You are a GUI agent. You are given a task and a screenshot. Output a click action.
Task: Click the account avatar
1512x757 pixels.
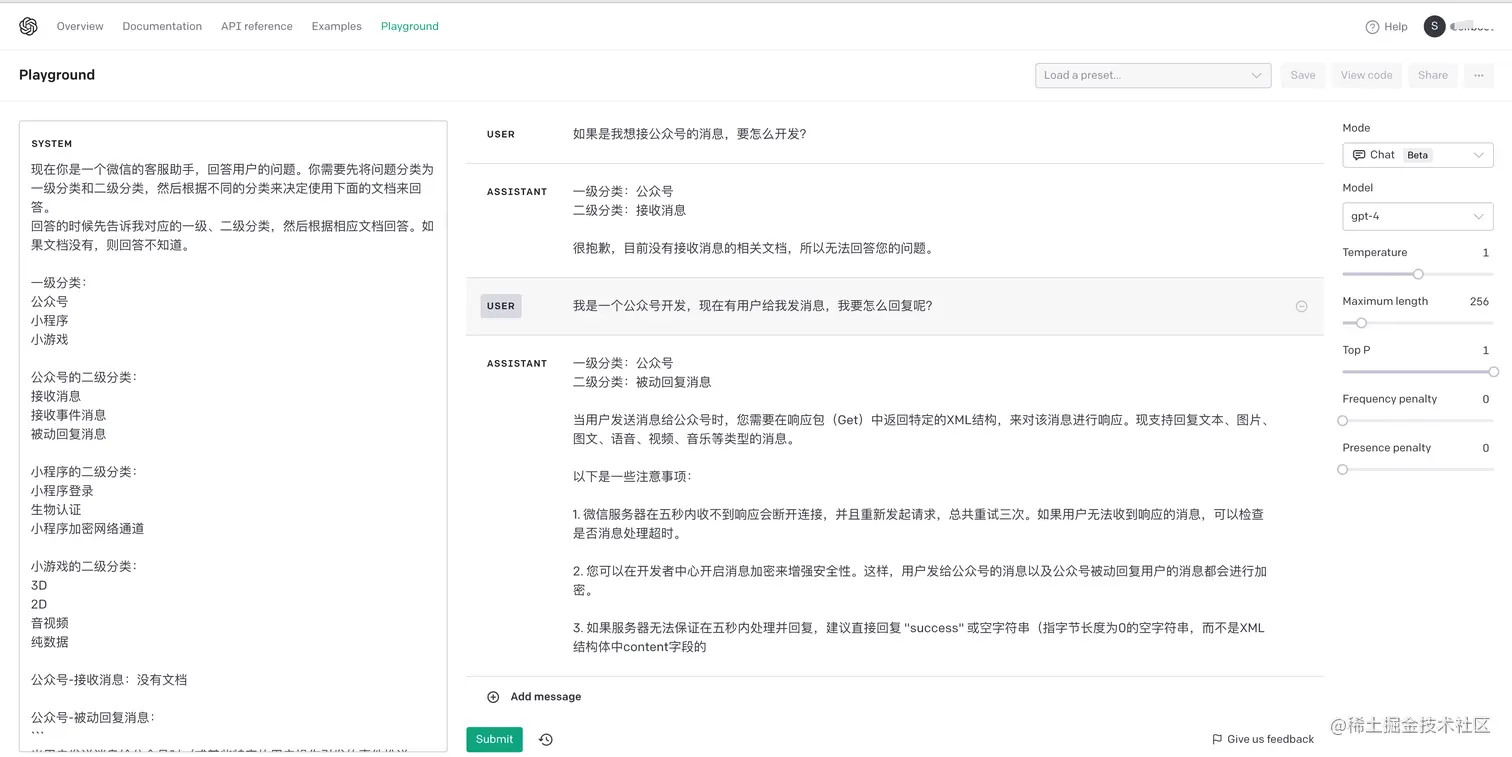pyautogui.click(x=1434, y=26)
